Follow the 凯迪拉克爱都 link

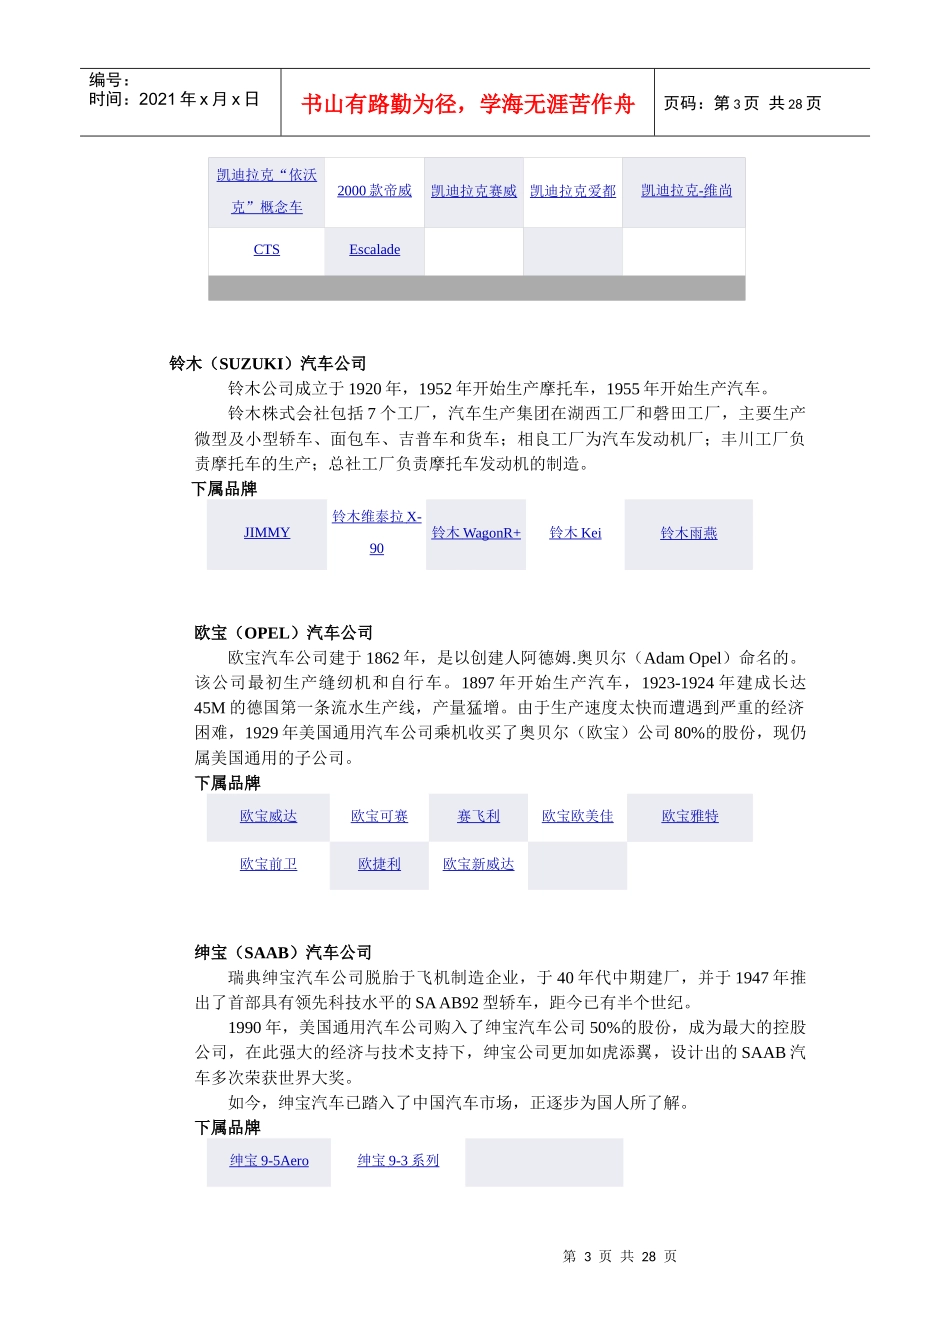(x=573, y=191)
